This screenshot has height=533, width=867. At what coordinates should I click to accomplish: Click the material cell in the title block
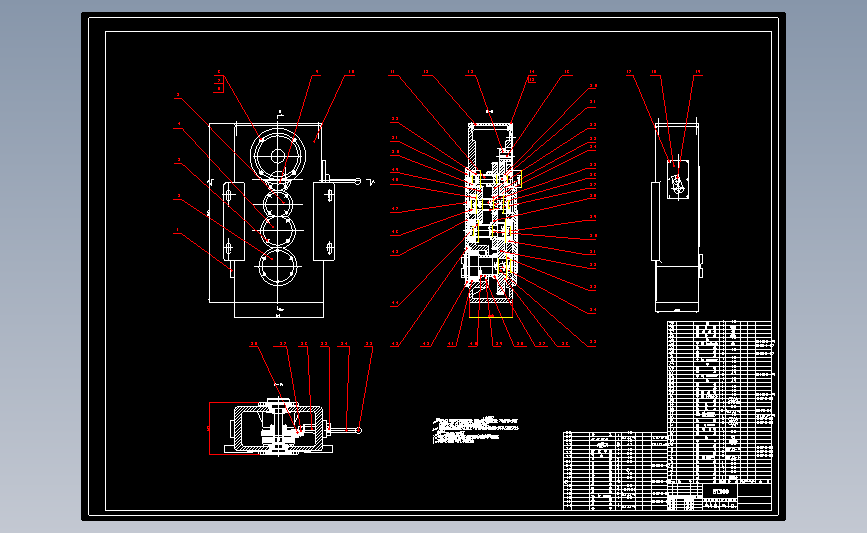(720, 491)
